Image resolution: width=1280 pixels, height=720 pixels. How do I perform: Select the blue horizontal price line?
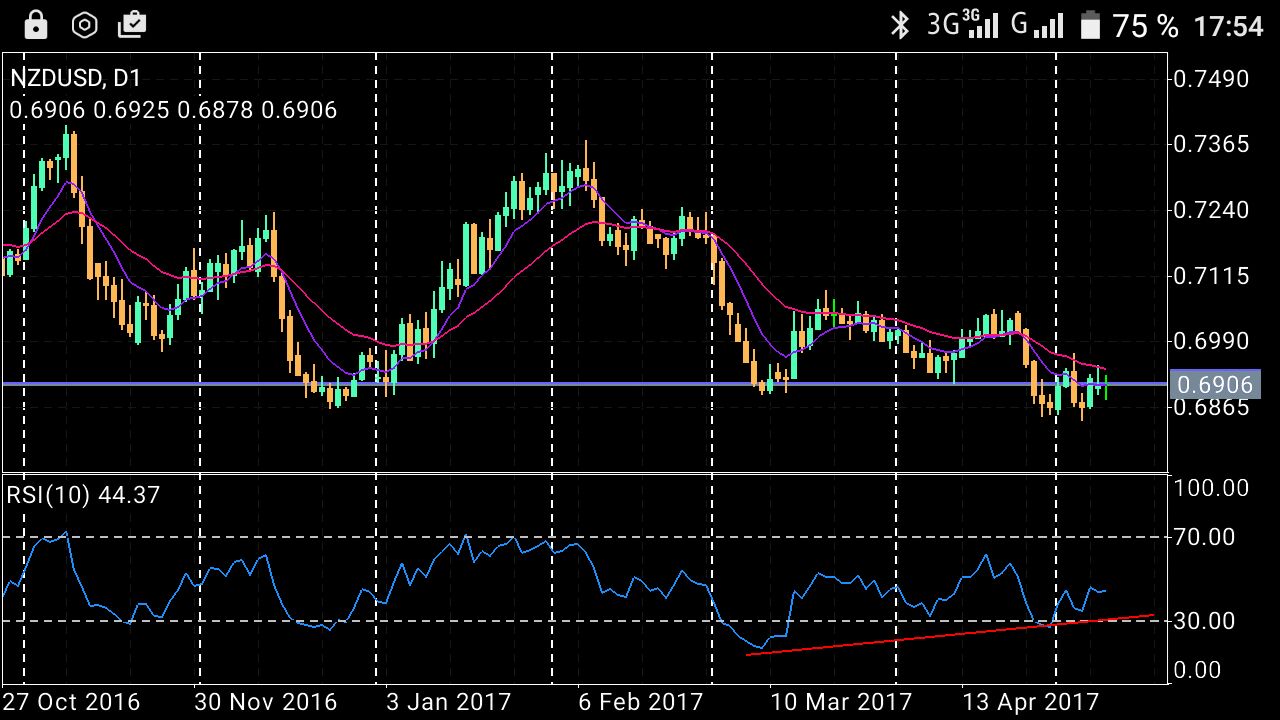pyautogui.click(x=584, y=383)
